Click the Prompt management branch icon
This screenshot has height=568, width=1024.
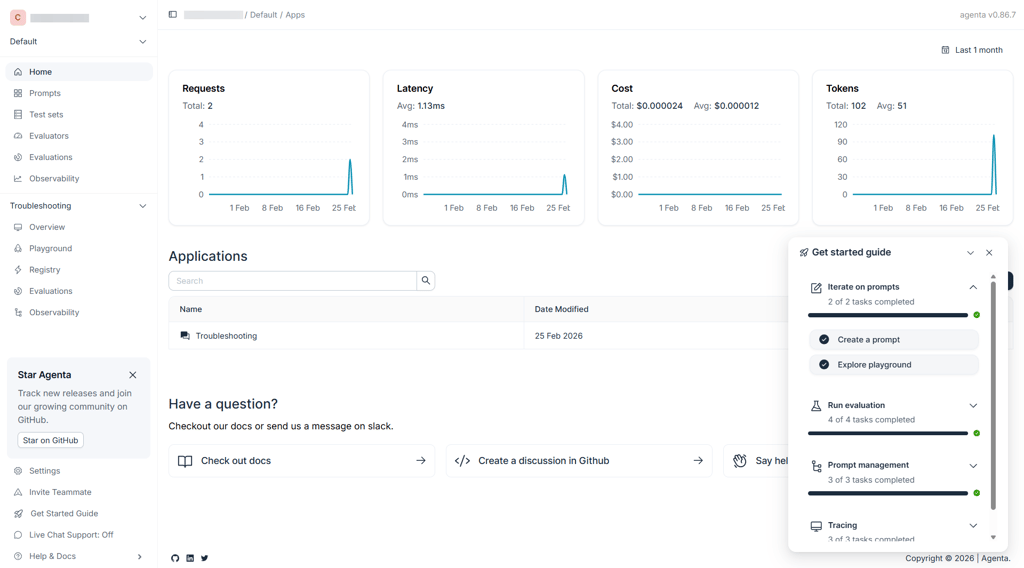tap(816, 466)
